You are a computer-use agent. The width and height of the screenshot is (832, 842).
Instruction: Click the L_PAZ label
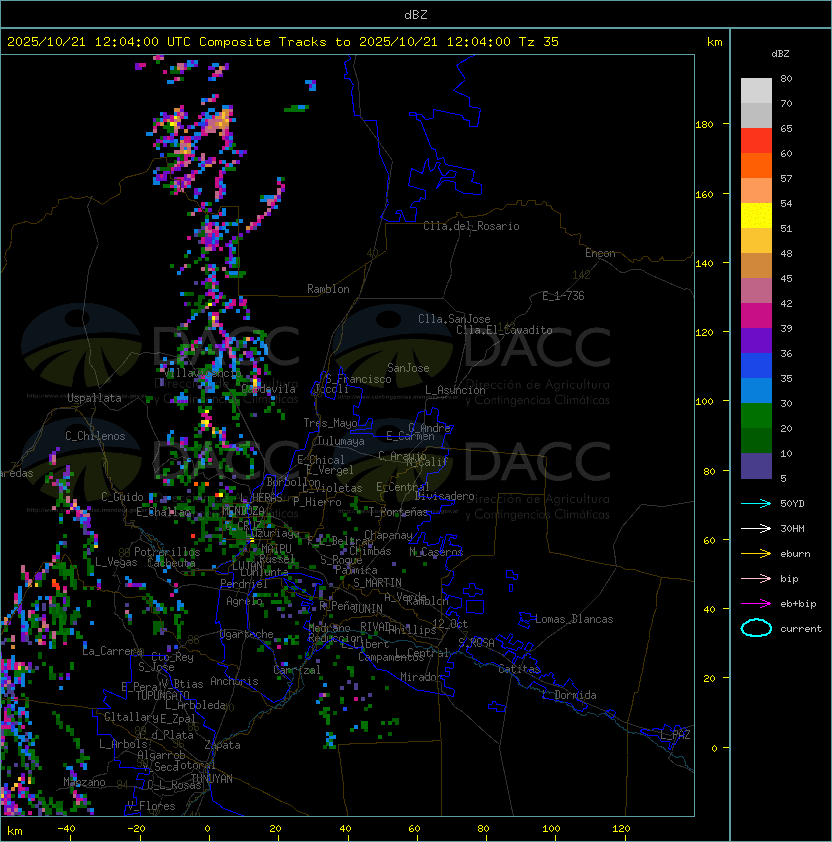point(675,735)
